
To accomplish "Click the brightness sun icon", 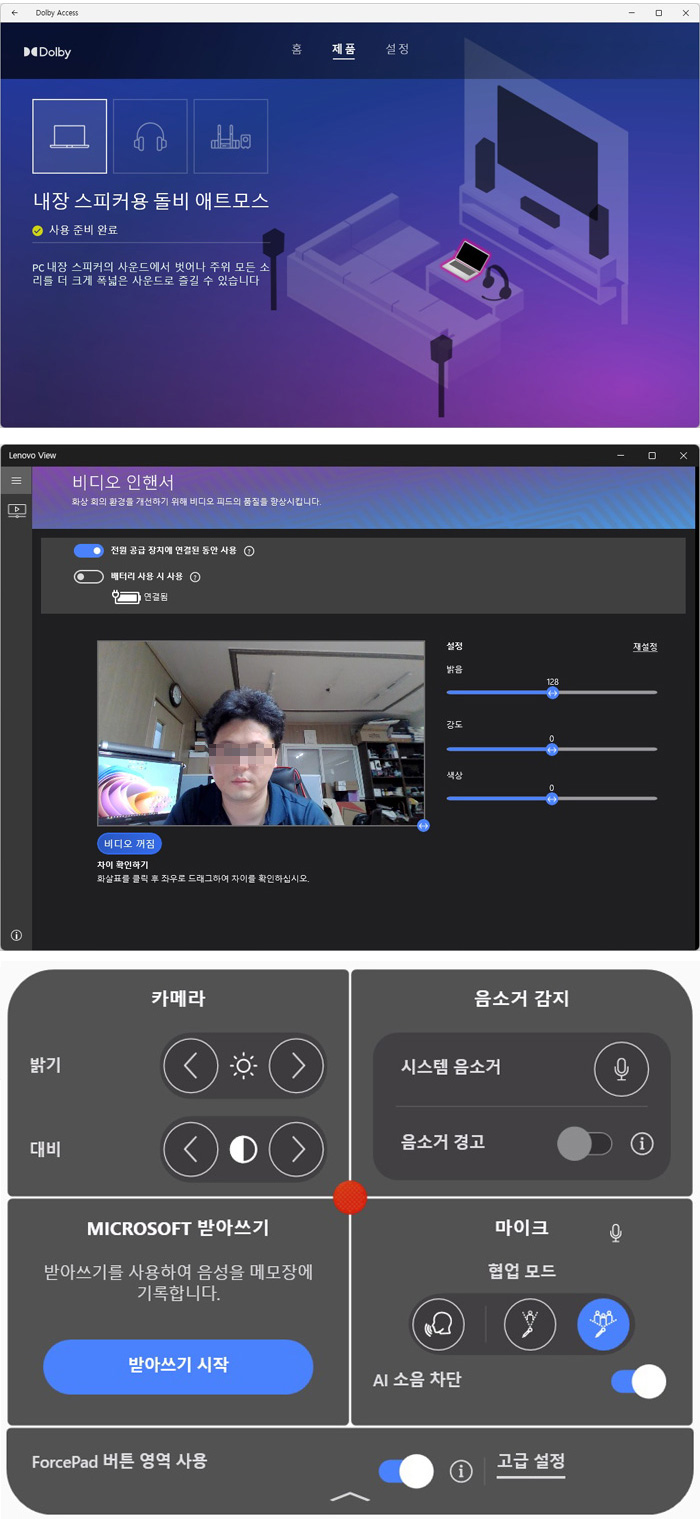I will pyautogui.click(x=243, y=1066).
